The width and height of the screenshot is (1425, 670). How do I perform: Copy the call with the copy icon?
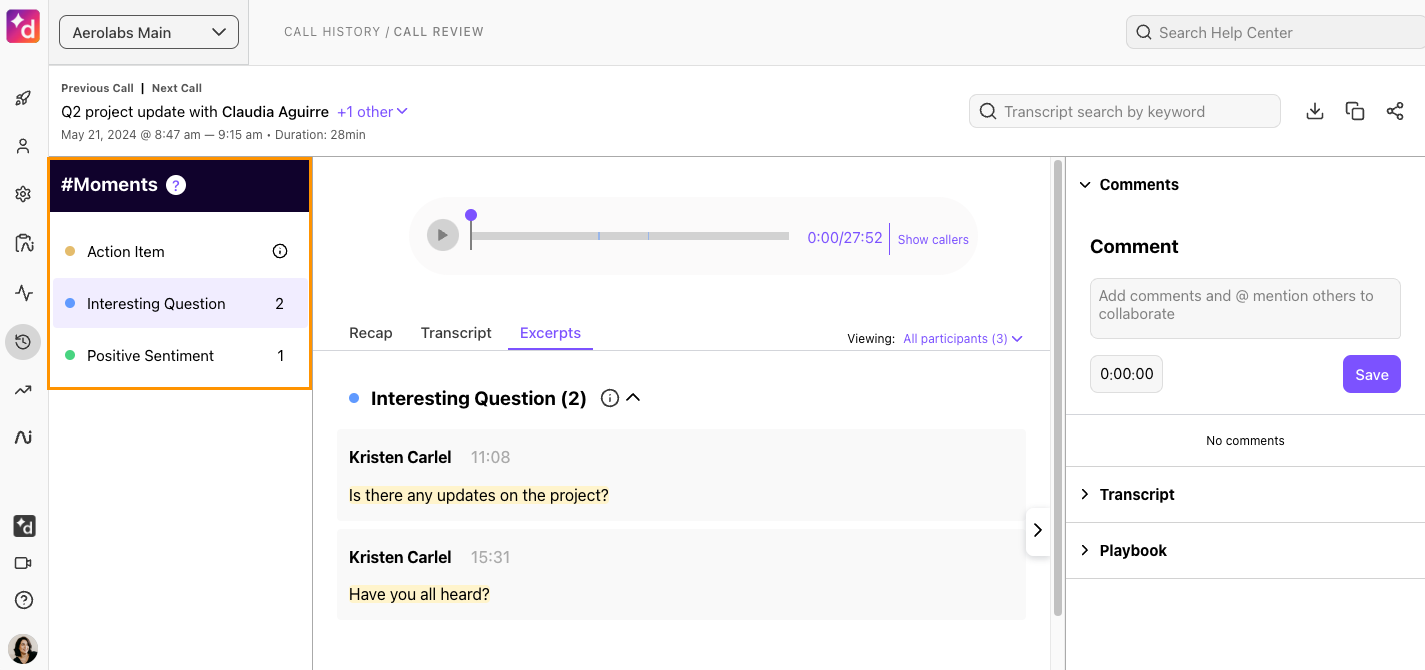tap(1355, 111)
